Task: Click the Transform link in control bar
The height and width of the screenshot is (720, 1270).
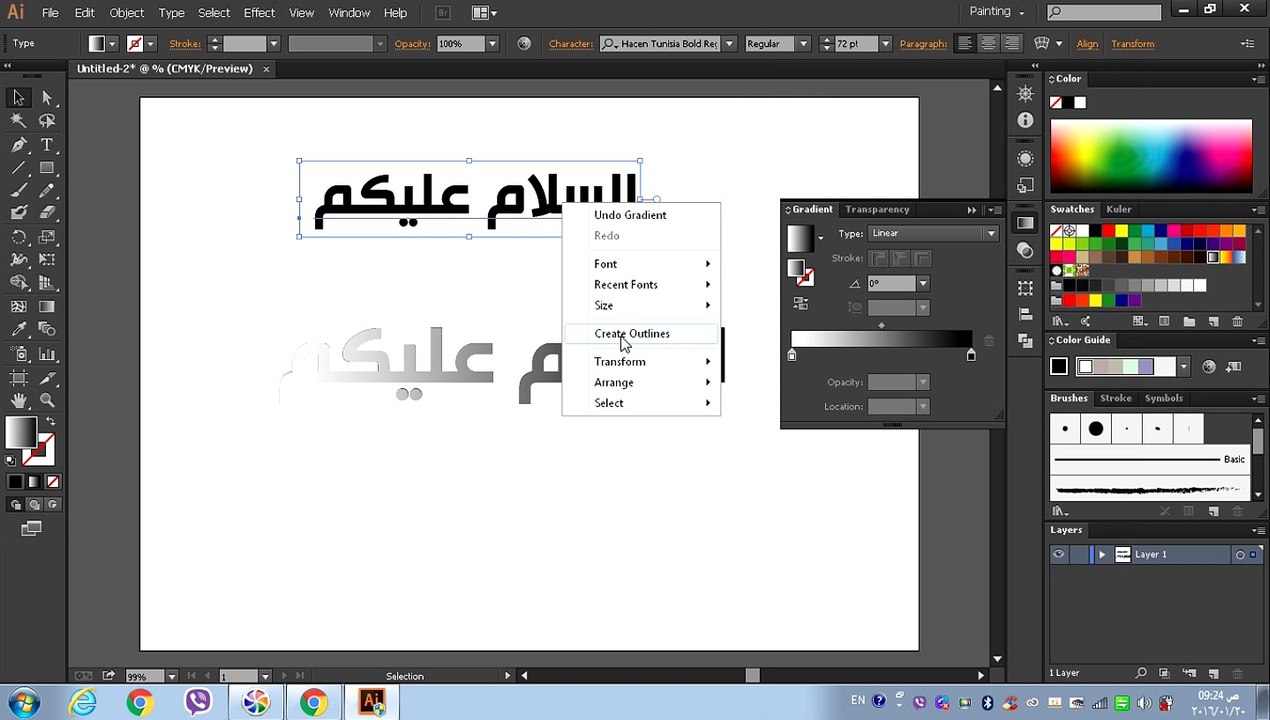Action: 1132,44
